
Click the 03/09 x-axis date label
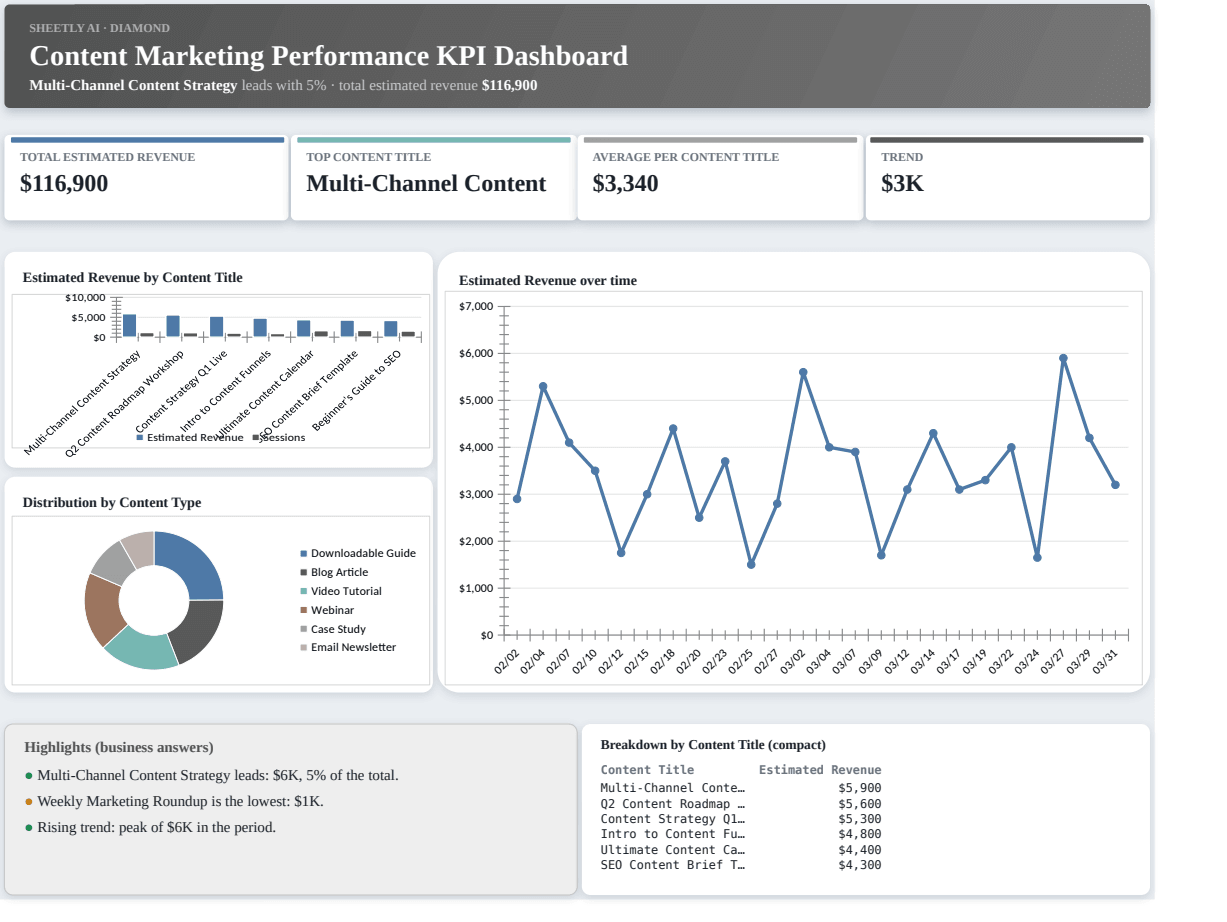click(873, 661)
